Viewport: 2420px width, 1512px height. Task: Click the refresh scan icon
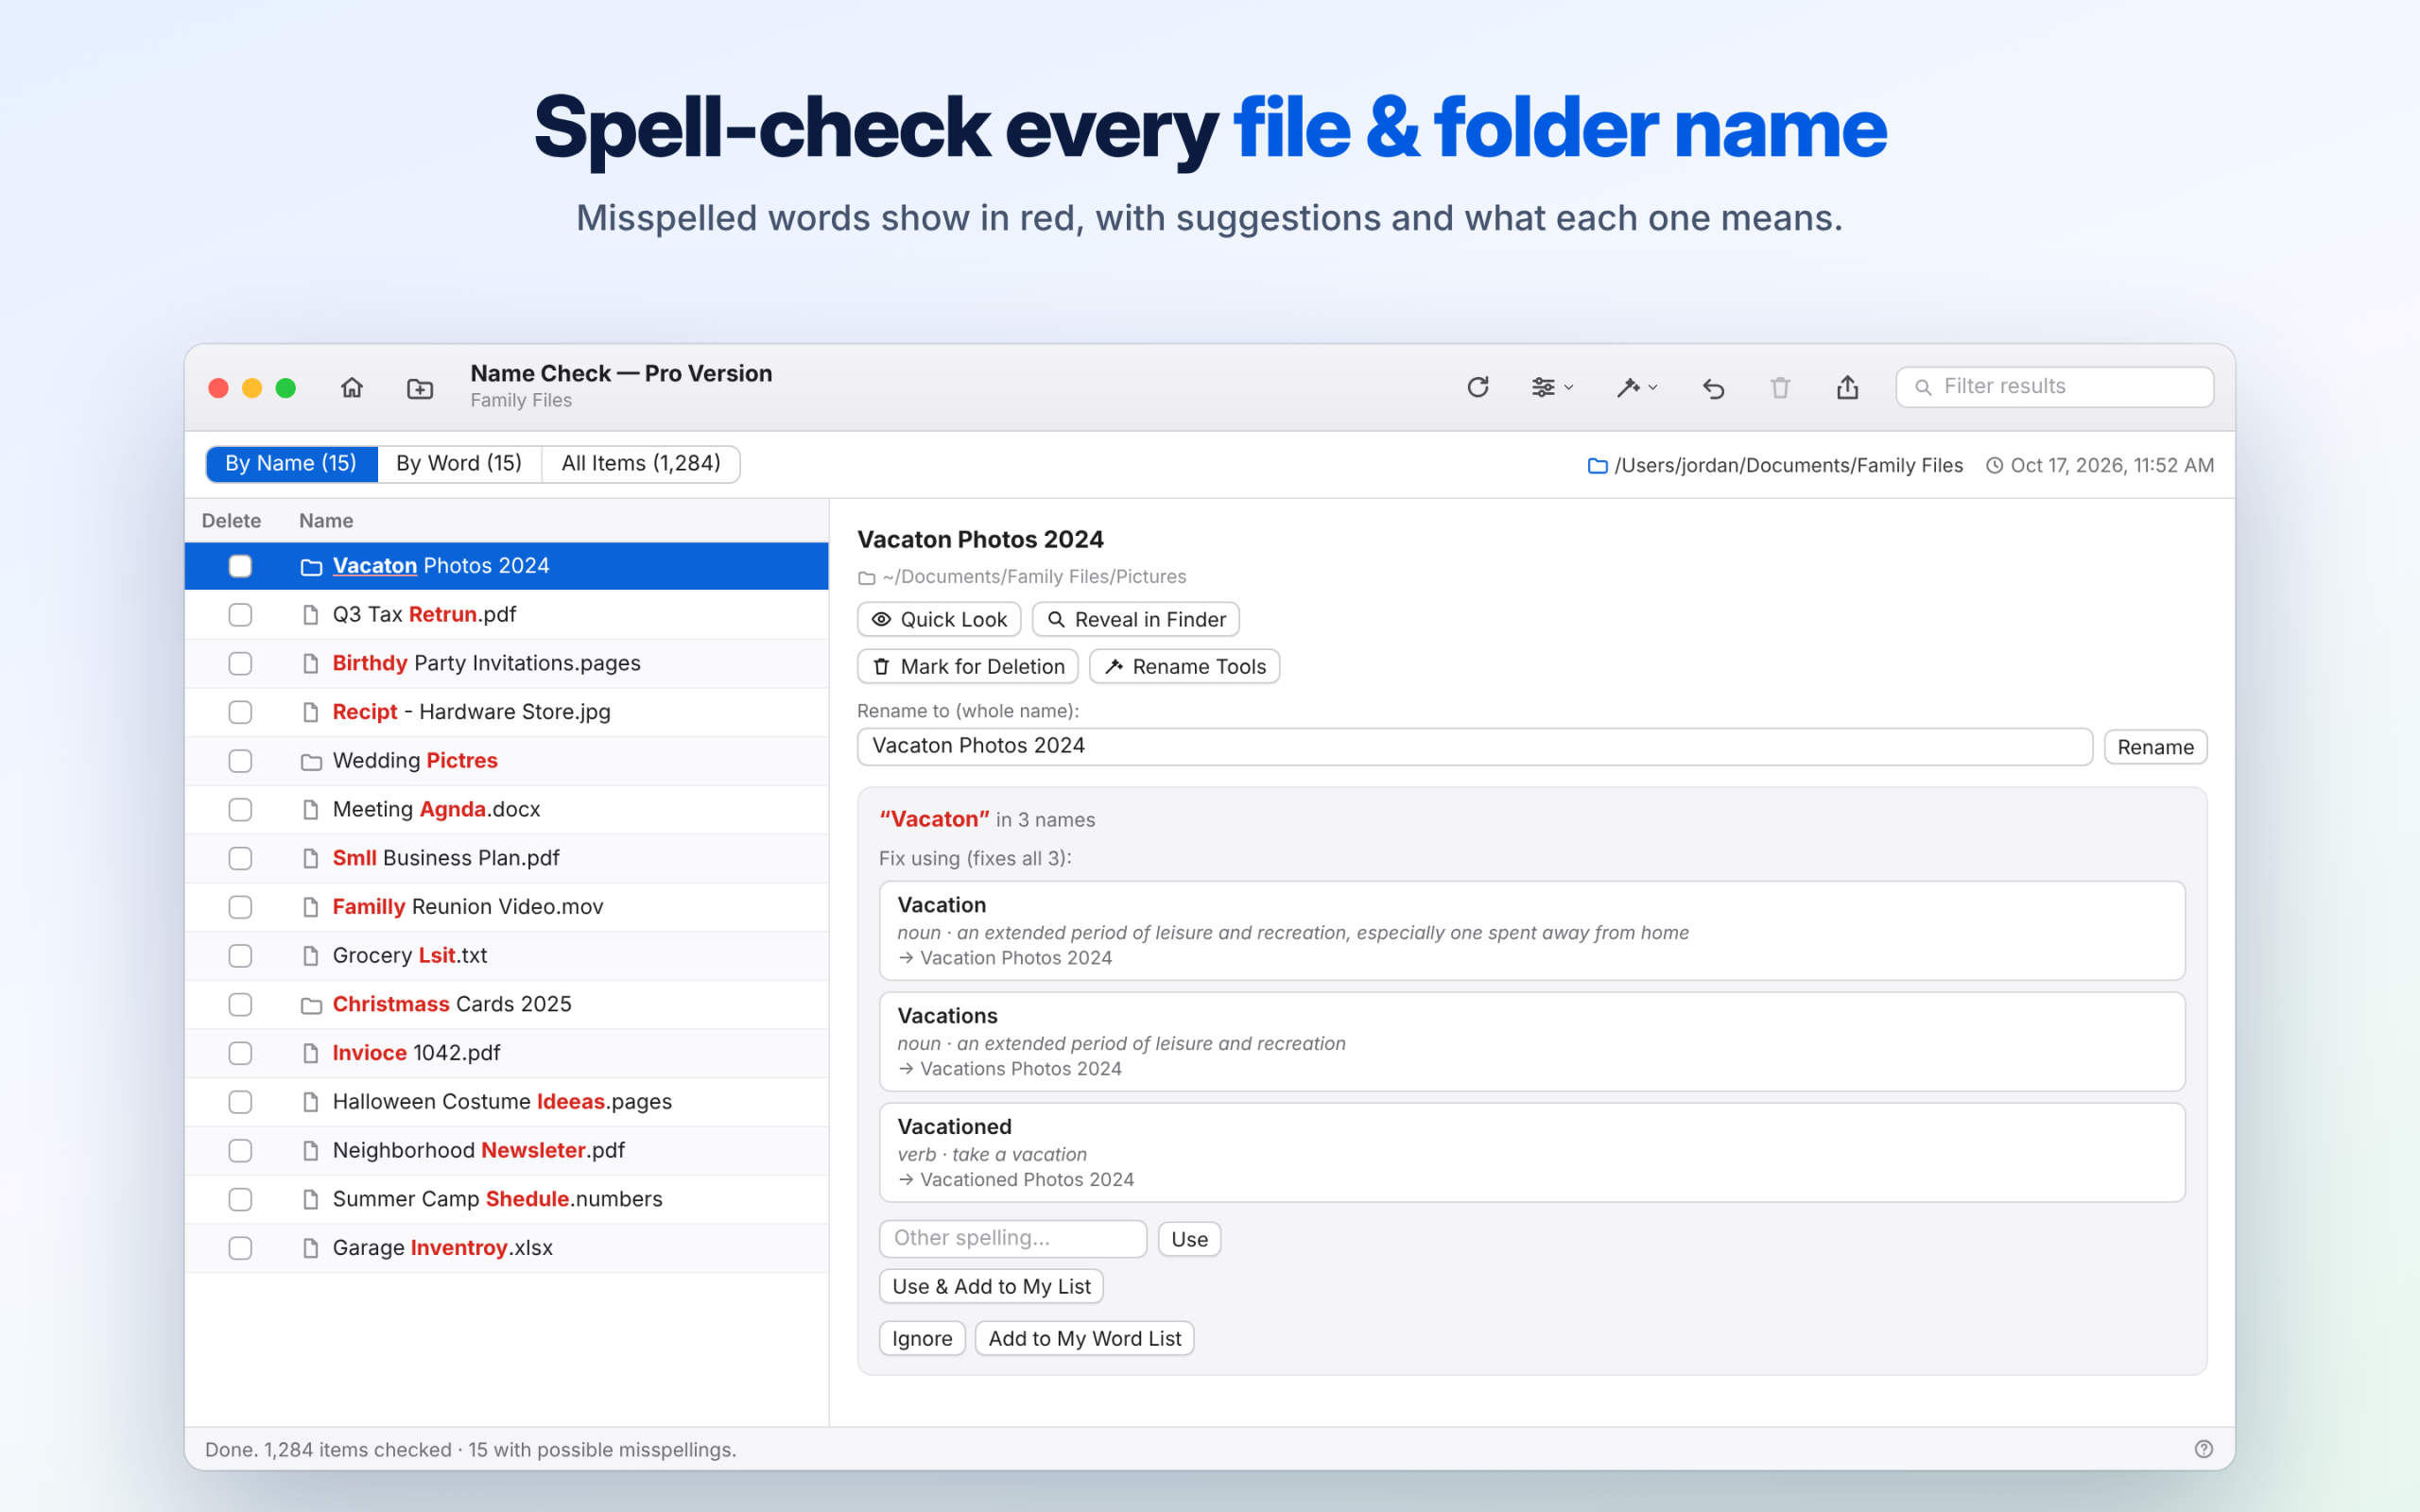click(1478, 387)
